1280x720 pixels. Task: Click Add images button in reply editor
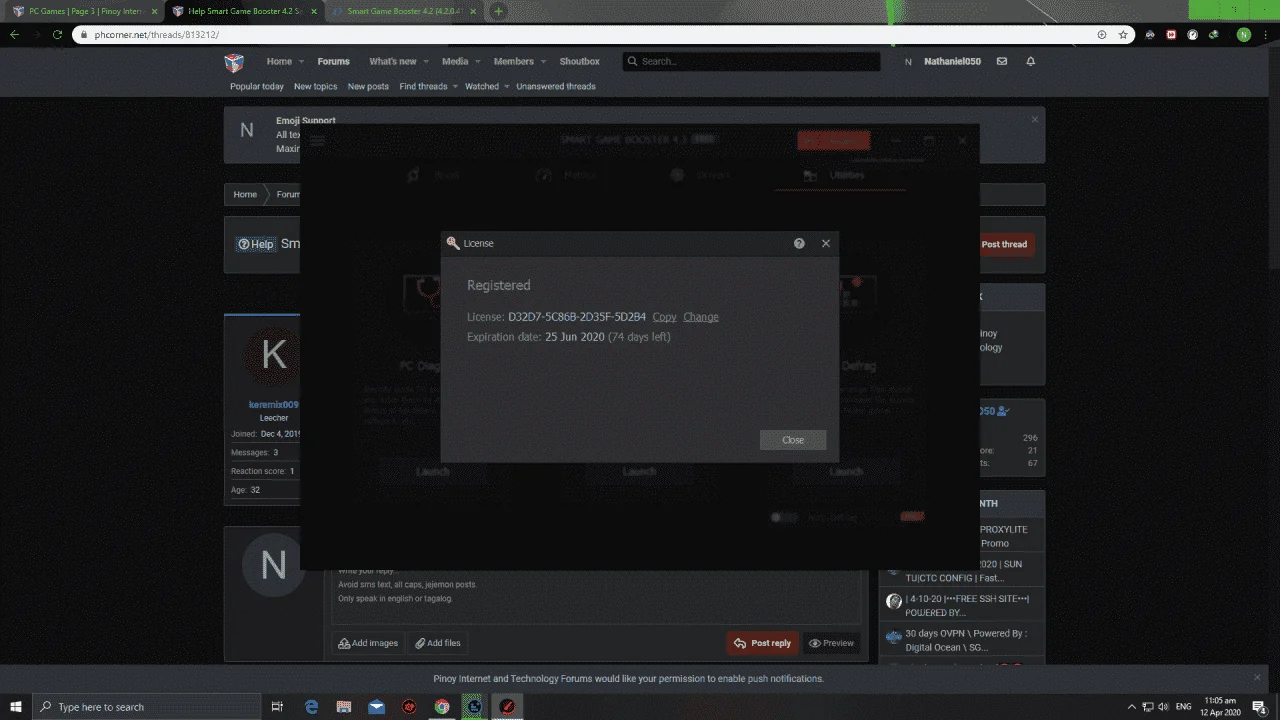(368, 643)
